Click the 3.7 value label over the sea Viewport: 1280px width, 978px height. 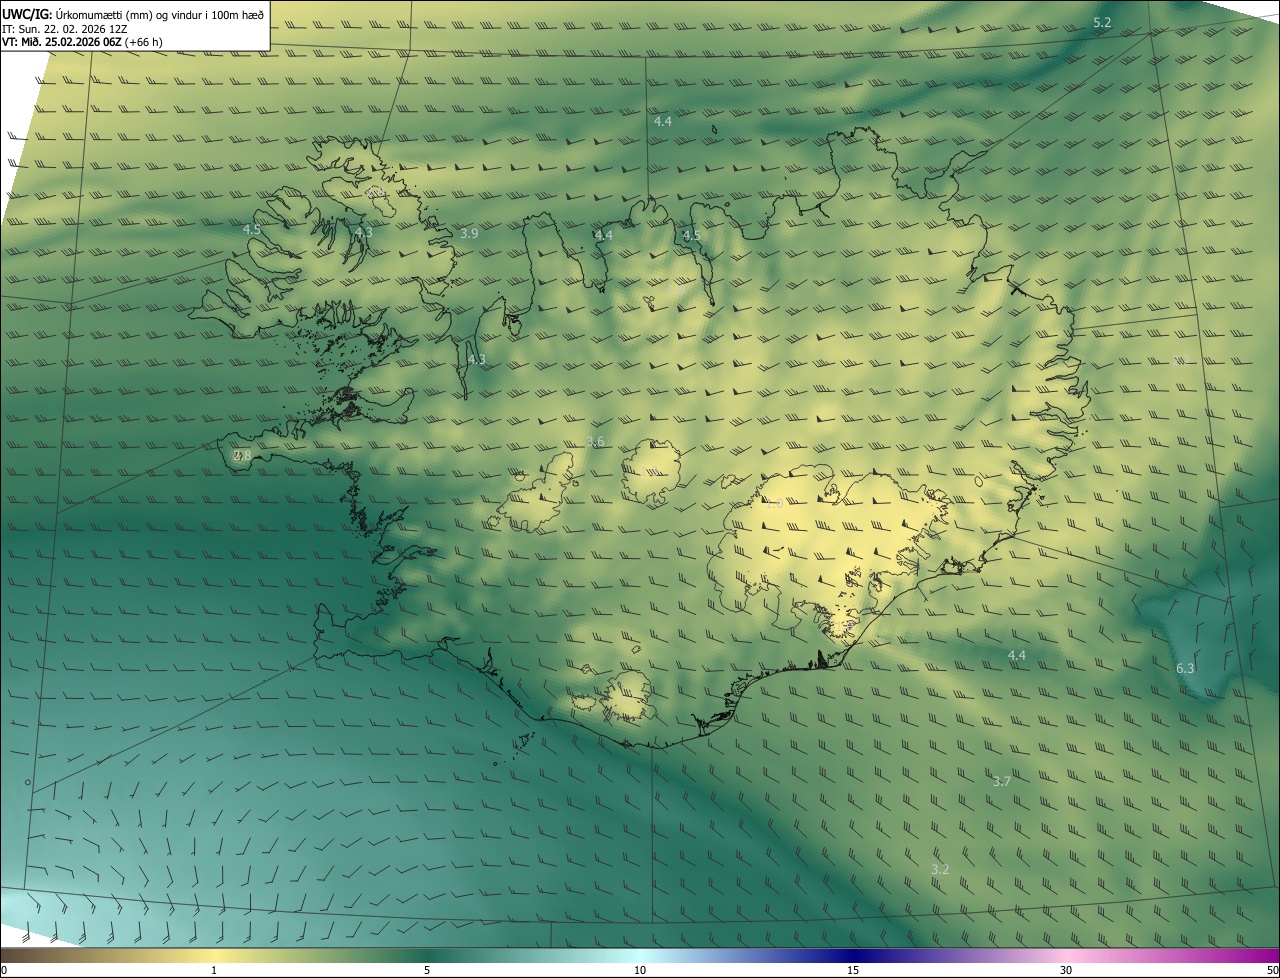[x=1002, y=781]
